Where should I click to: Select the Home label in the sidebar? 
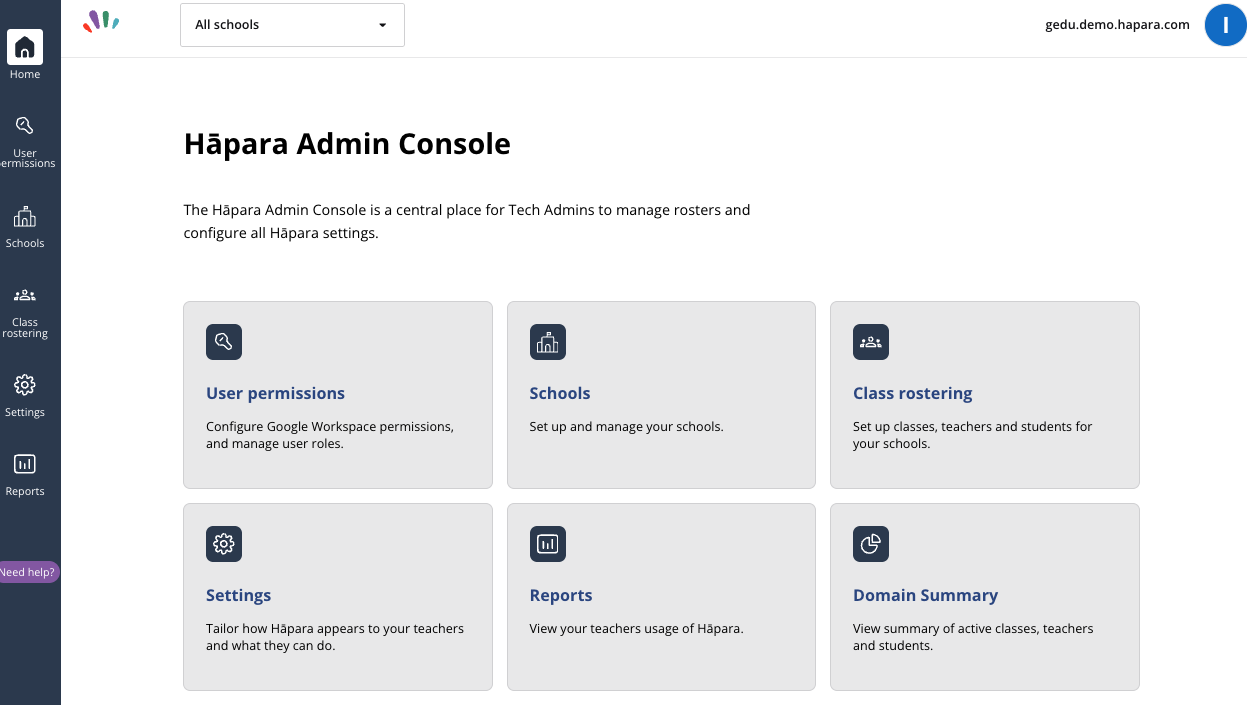pos(25,74)
